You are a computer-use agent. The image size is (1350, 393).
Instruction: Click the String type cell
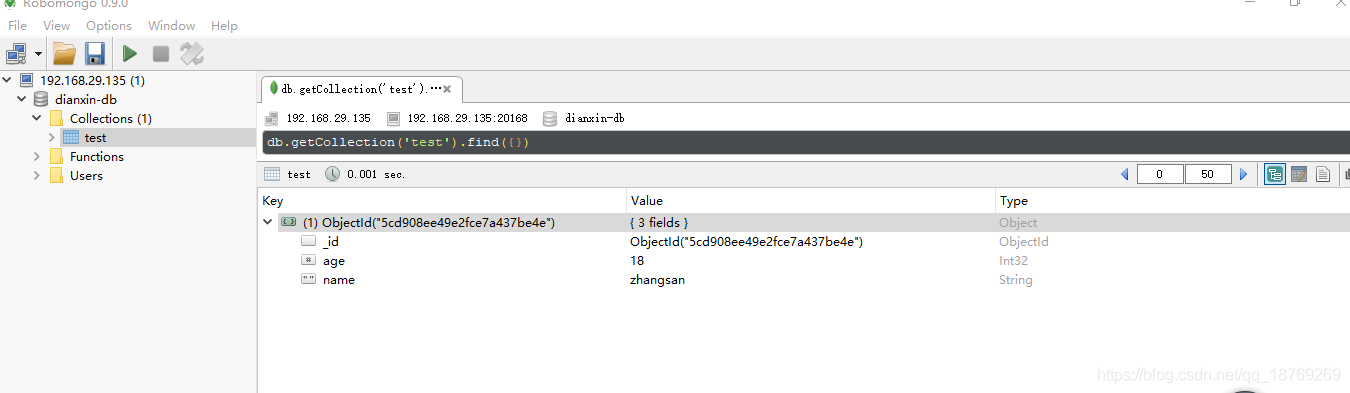coord(1016,280)
